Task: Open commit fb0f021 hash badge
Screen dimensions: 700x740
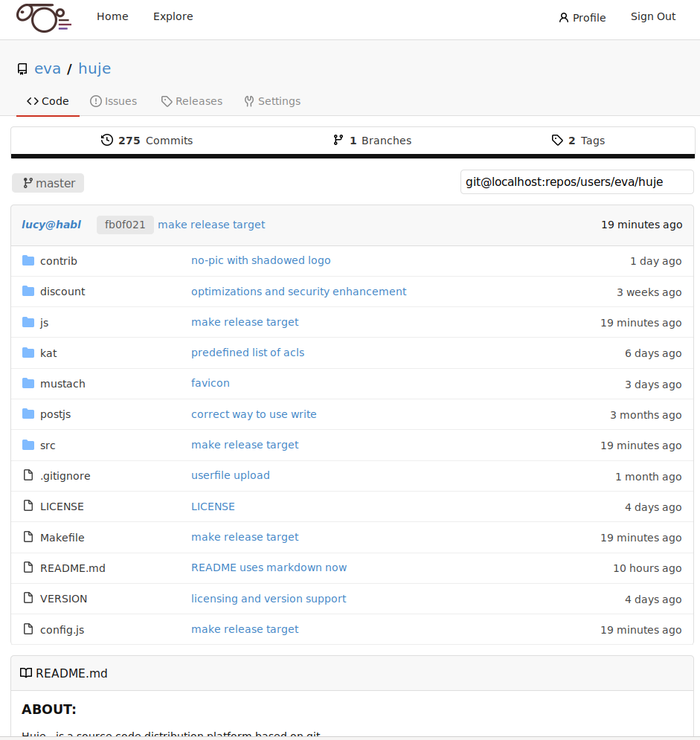Action: pos(125,225)
